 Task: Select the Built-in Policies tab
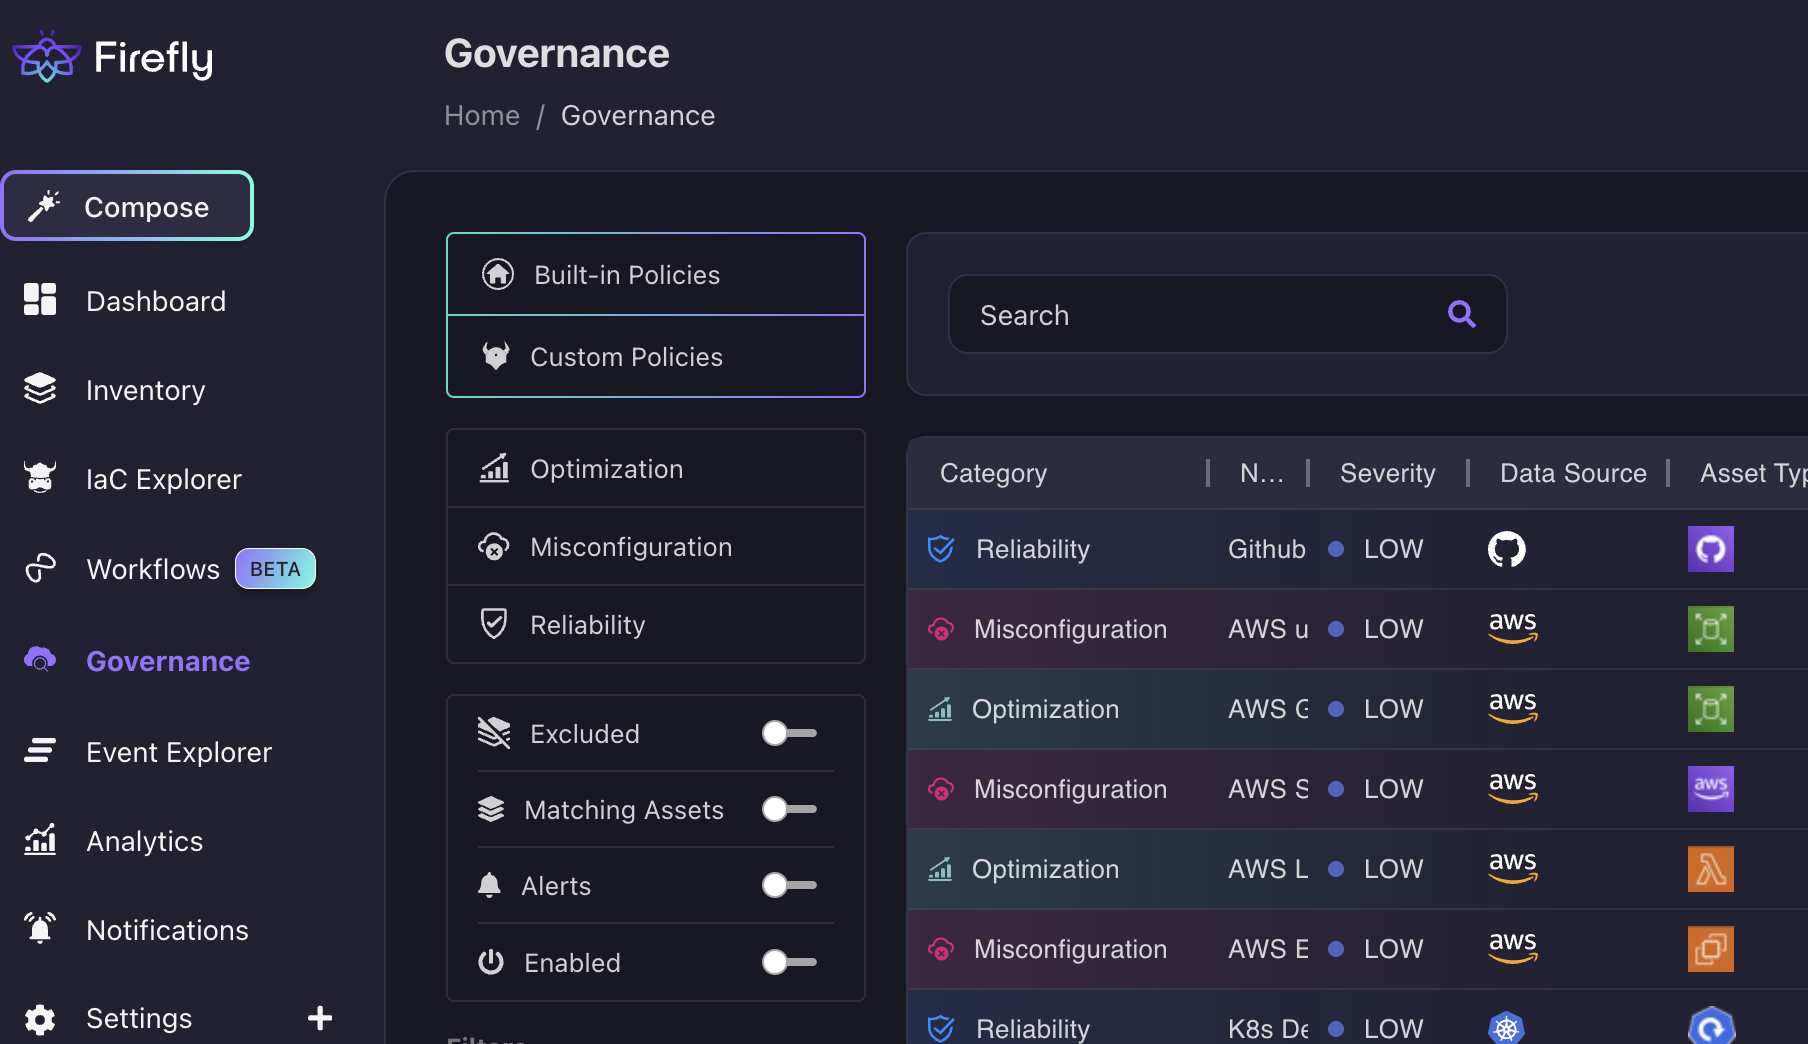(655, 274)
